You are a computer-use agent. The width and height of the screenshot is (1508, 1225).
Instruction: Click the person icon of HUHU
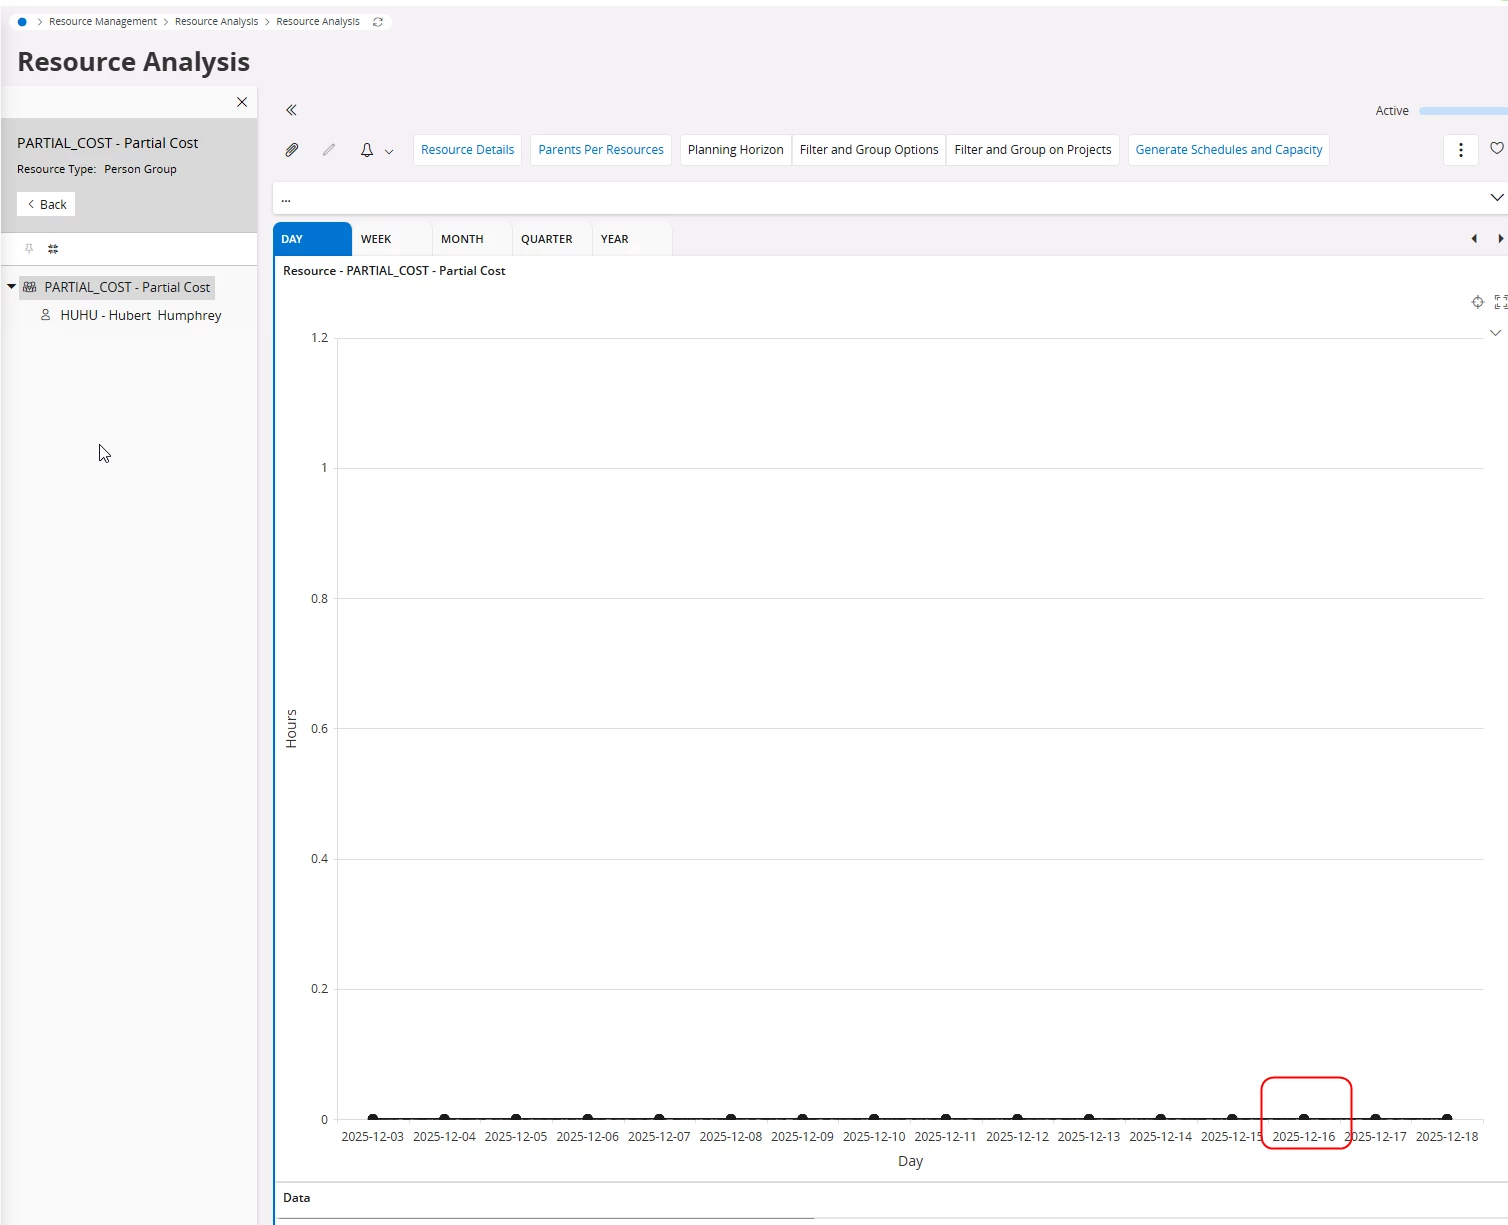point(45,315)
